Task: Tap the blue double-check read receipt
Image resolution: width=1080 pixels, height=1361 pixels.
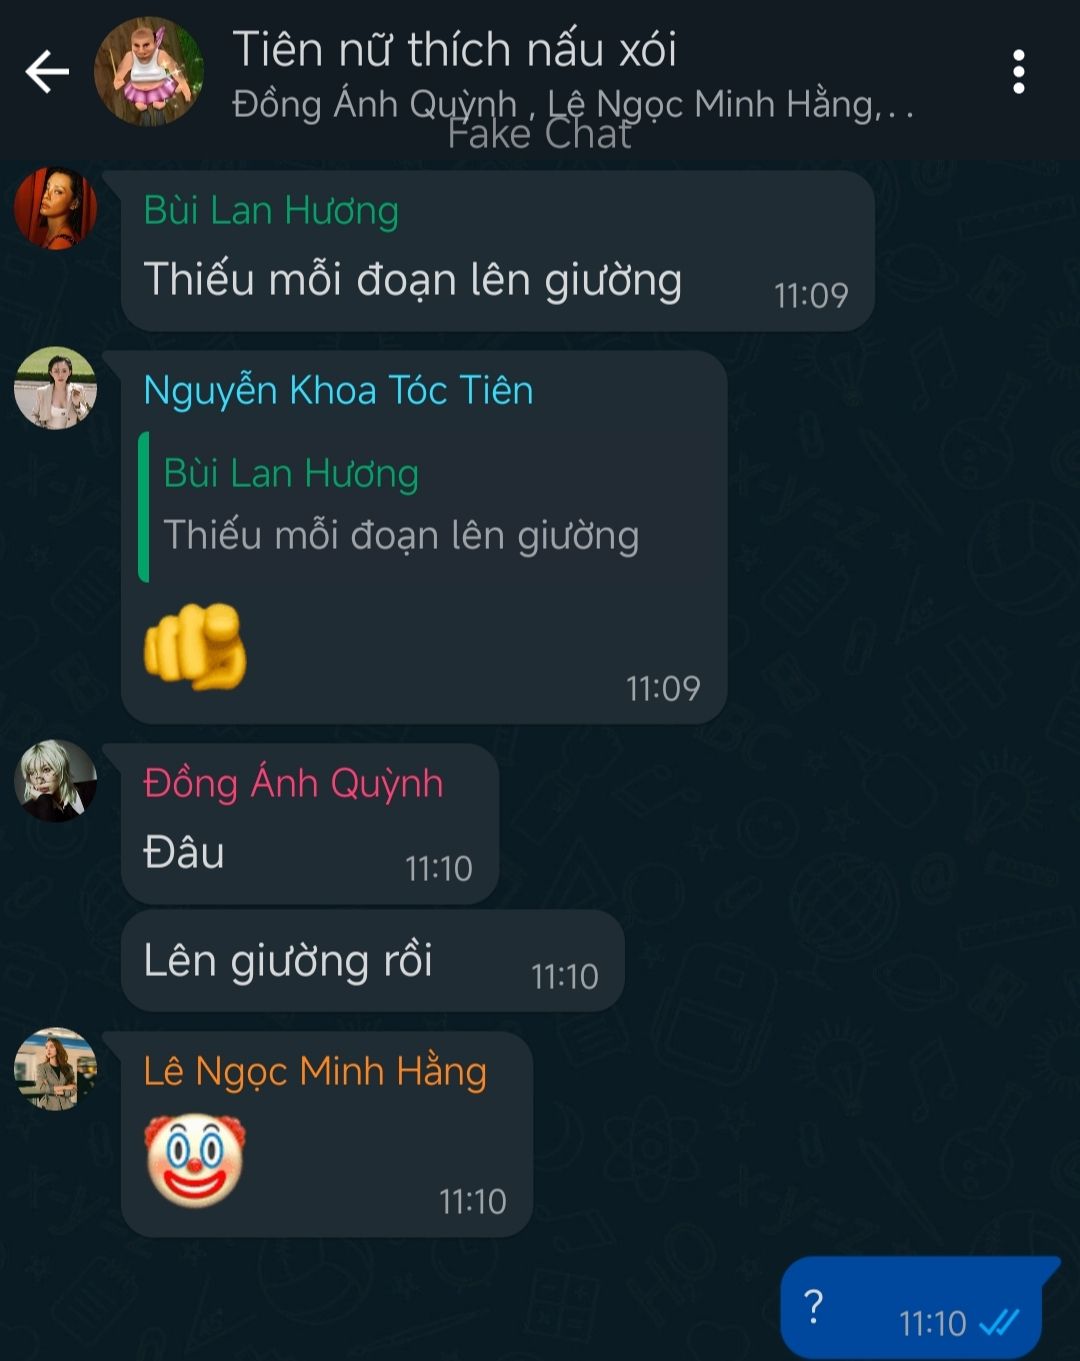Action: (999, 1323)
